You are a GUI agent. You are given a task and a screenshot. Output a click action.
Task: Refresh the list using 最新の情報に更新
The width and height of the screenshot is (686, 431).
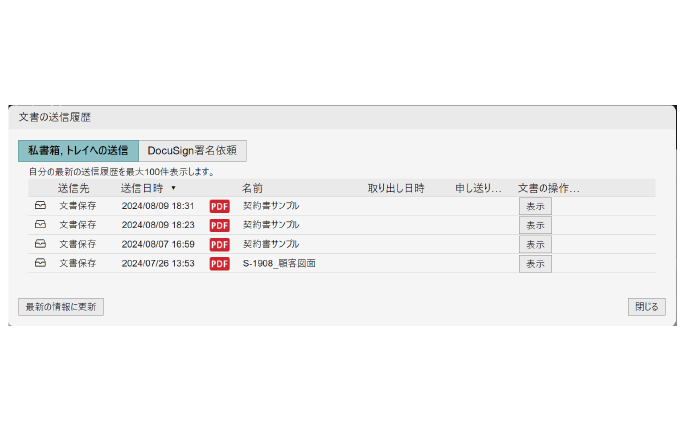[61, 307]
